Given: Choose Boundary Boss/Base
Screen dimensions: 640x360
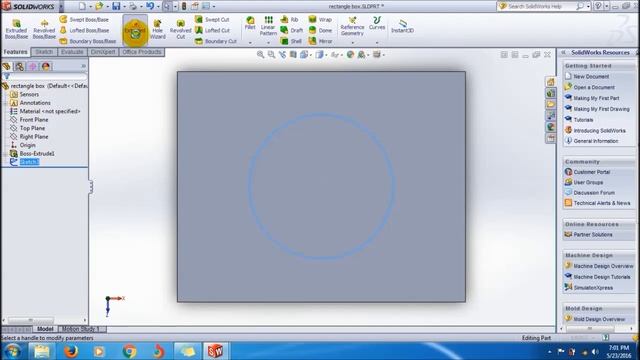Looking at the screenshot, I should 88,41.
